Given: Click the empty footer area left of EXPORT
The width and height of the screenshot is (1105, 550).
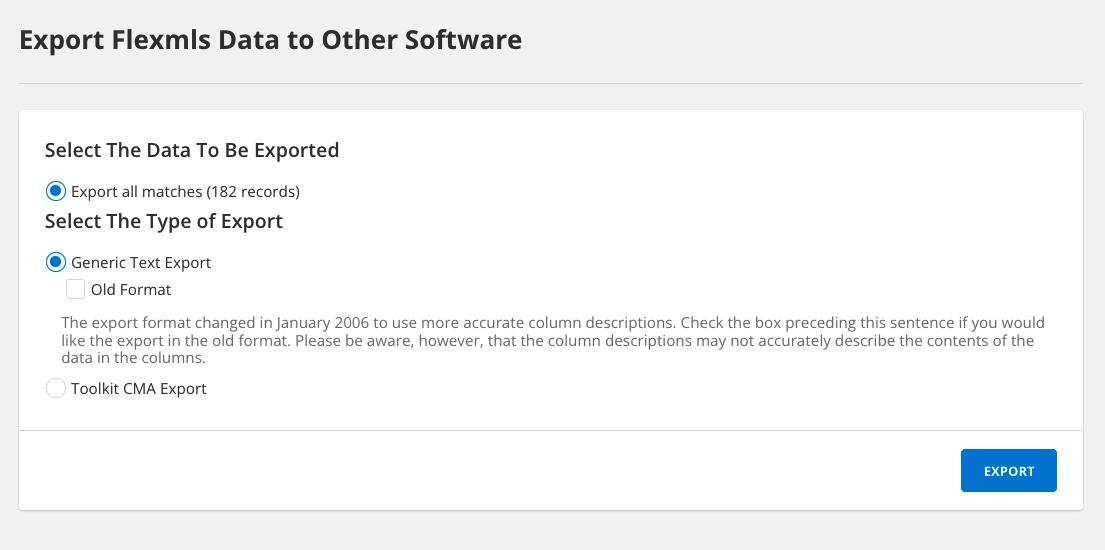Looking at the screenshot, I should coord(480,471).
